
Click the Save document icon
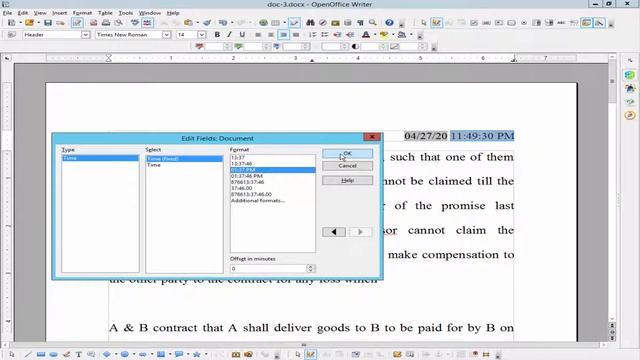48,23
